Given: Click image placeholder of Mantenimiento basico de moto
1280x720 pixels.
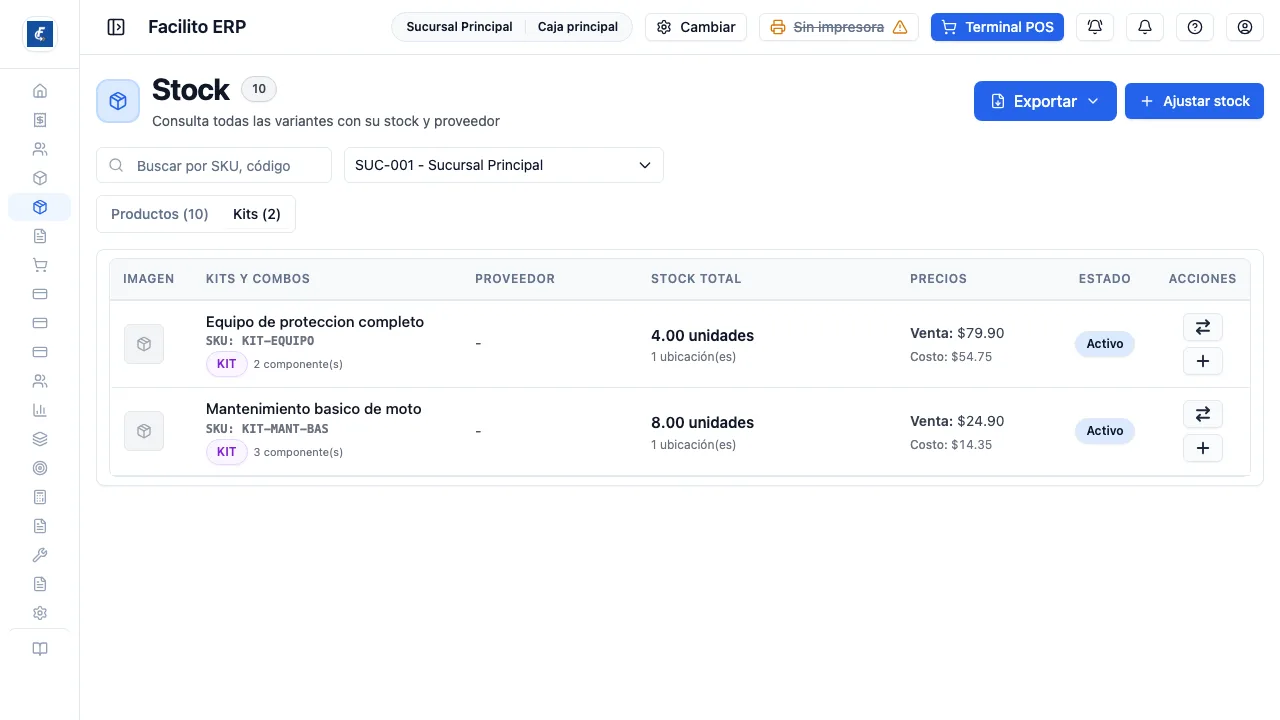Looking at the screenshot, I should pos(144,431).
